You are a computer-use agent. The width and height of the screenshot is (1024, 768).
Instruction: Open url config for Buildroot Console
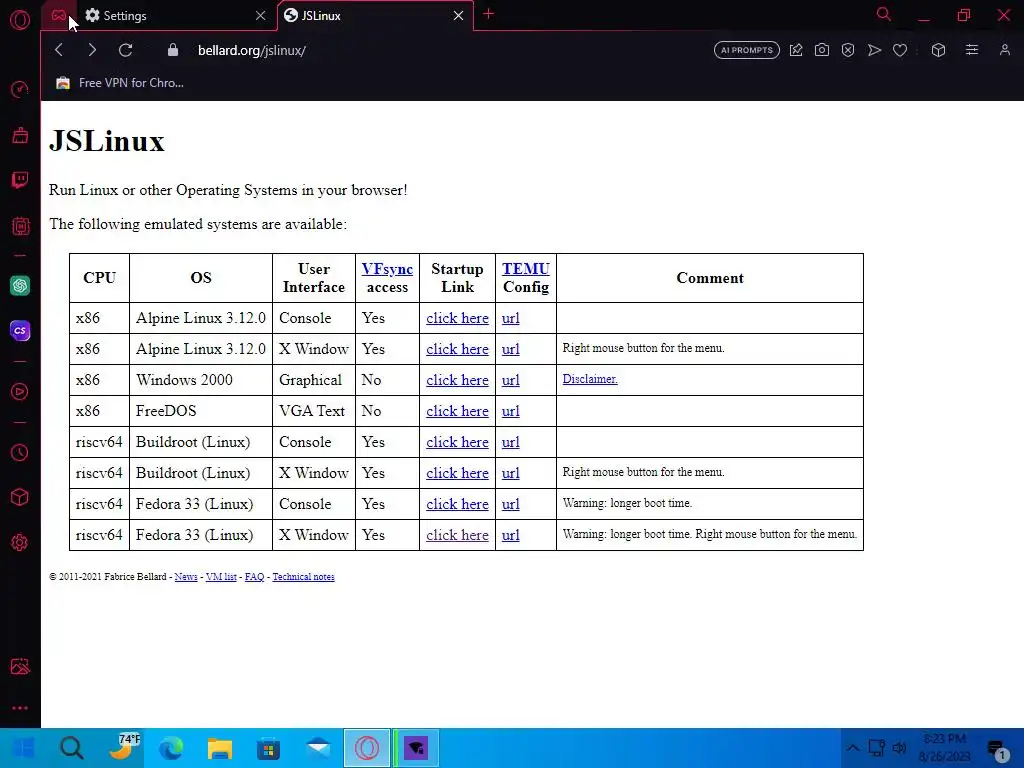(511, 442)
